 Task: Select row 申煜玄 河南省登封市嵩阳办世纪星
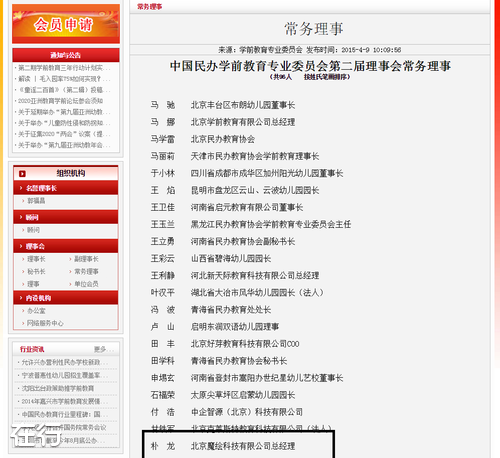point(247,378)
